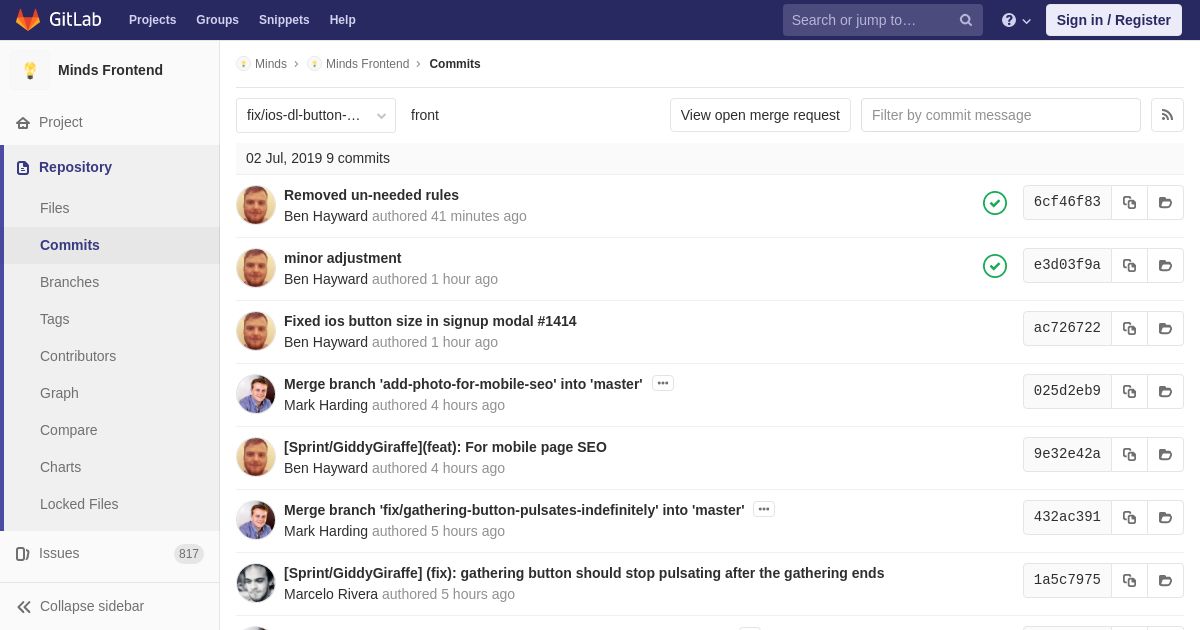The width and height of the screenshot is (1200, 630).
Task: Expand description of gathering-button-pulsates merge commit
Action: [x=764, y=509]
